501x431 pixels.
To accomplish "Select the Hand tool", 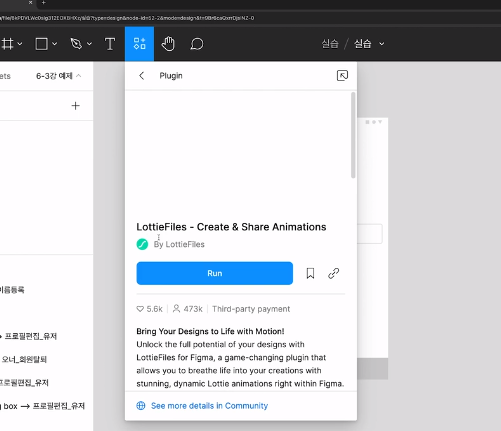I will click(168, 44).
